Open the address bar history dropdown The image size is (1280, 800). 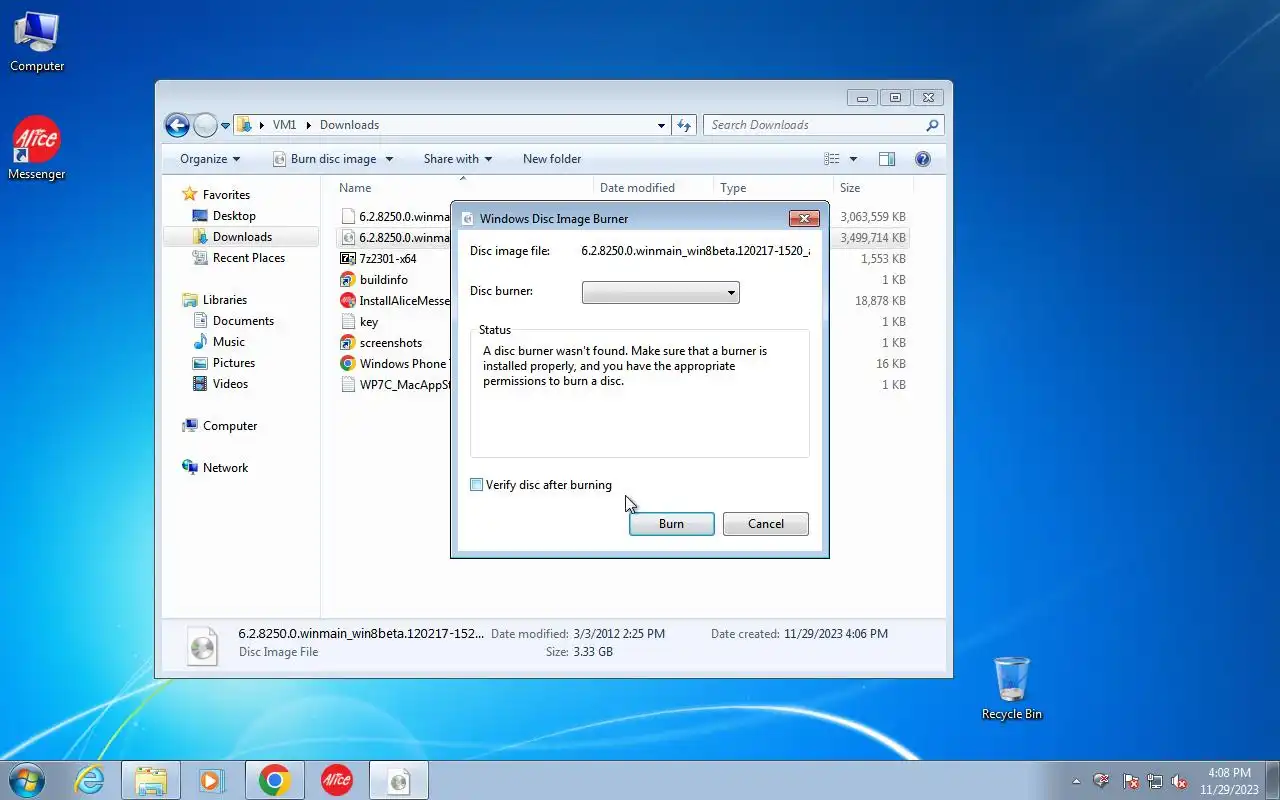pos(661,125)
